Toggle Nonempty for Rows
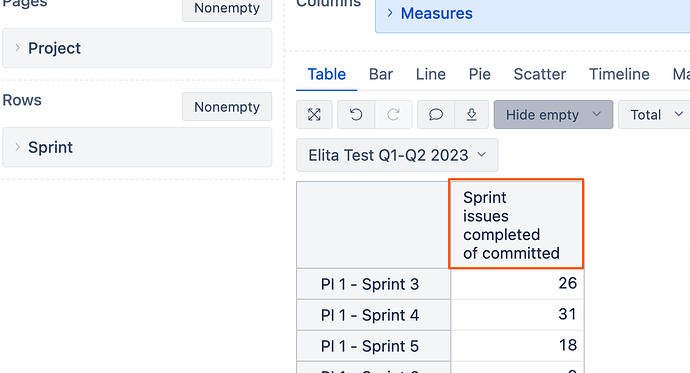The width and height of the screenshot is (690, 373). coord(227,107)
